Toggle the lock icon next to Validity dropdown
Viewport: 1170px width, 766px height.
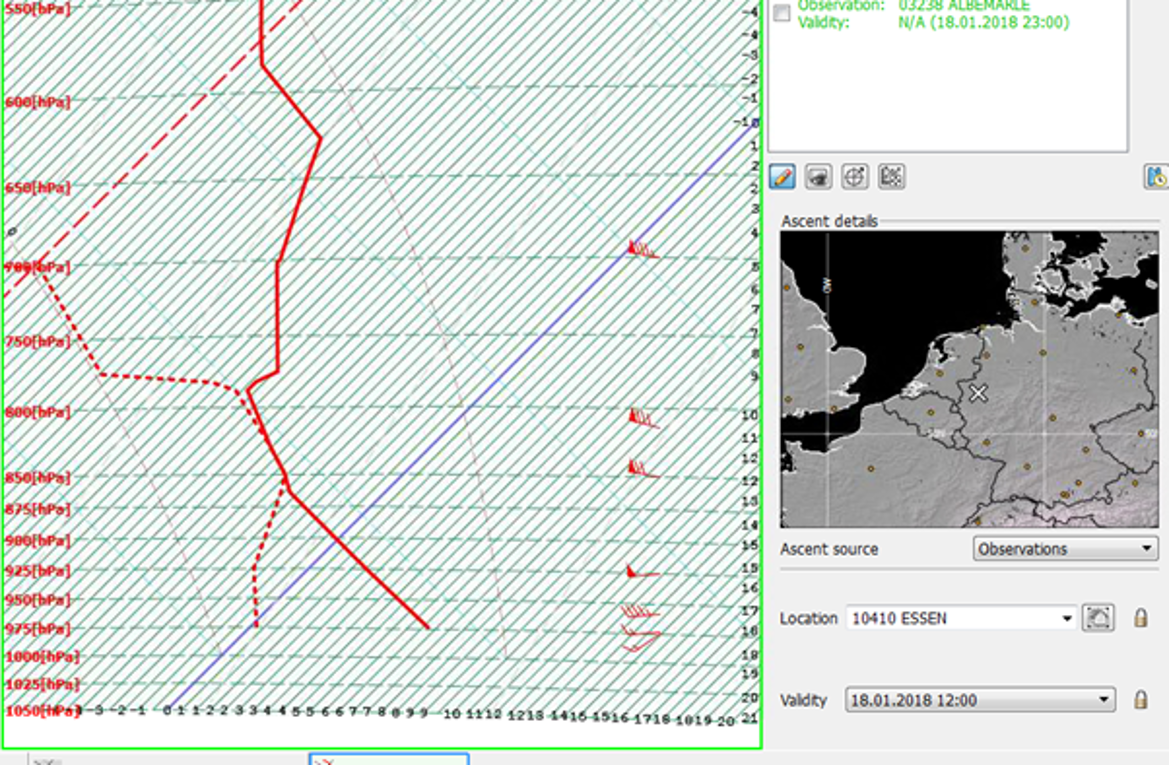click(1140, 700)
